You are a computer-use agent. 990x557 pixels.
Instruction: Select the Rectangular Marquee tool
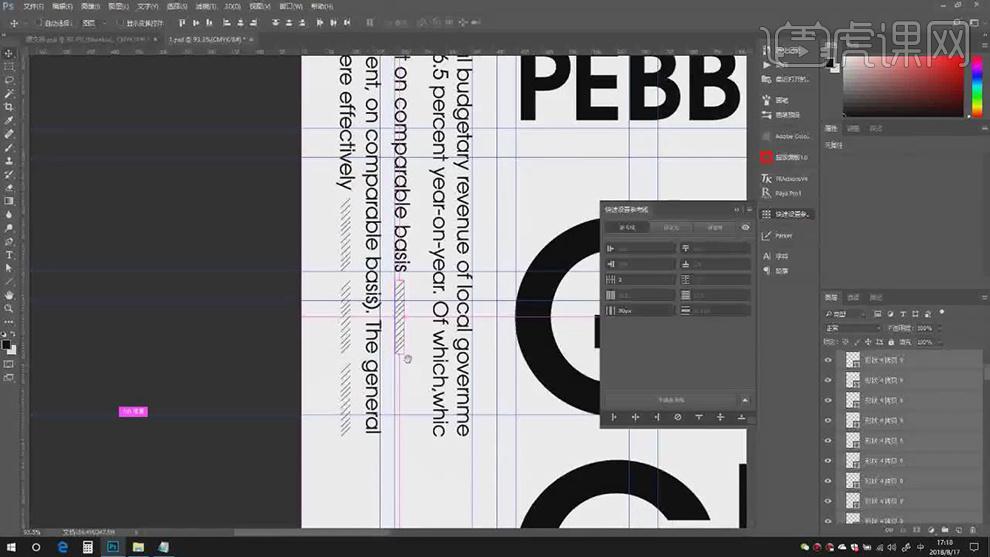click(9, 66)
